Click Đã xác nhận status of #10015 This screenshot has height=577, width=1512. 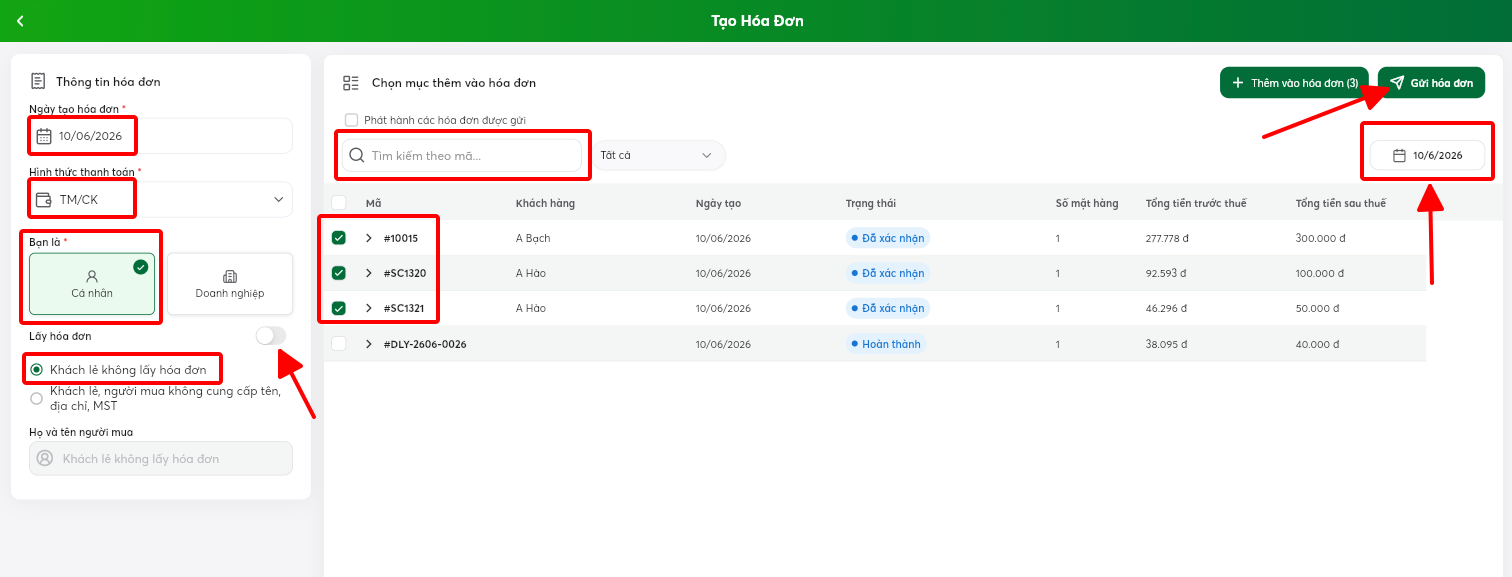pos(888,238)
